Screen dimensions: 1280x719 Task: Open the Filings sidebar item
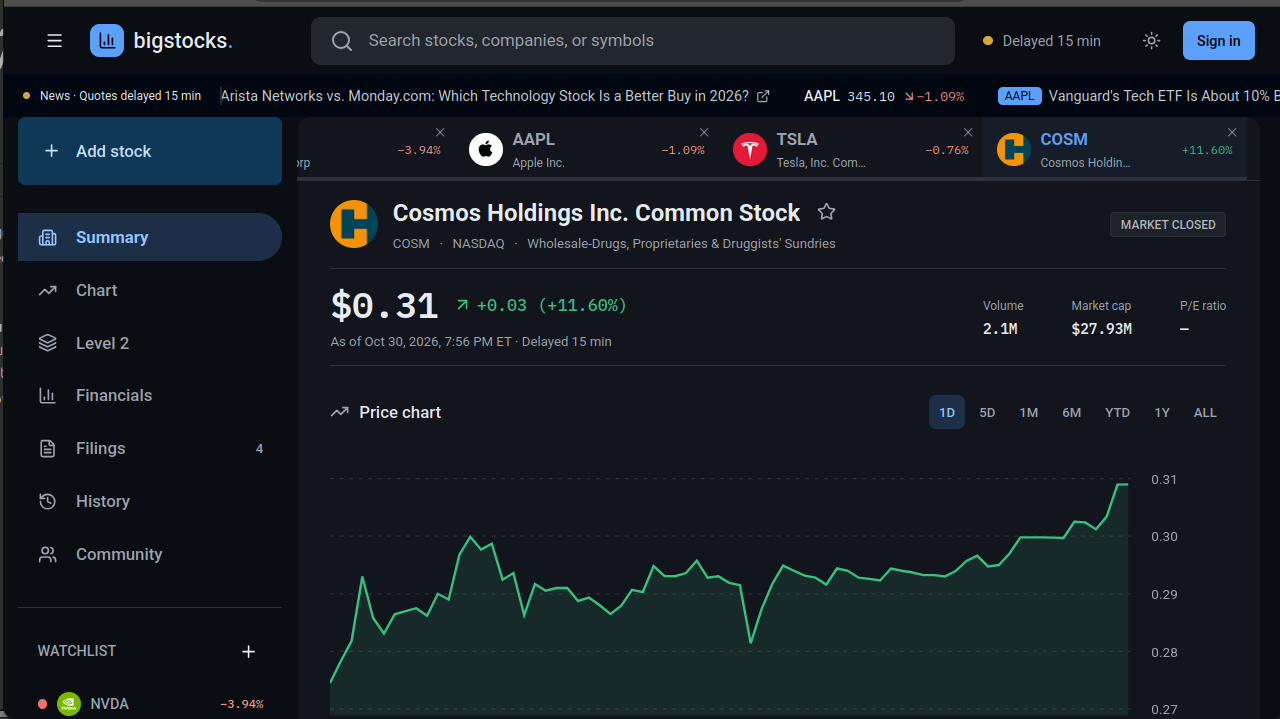tap(150, 448)
